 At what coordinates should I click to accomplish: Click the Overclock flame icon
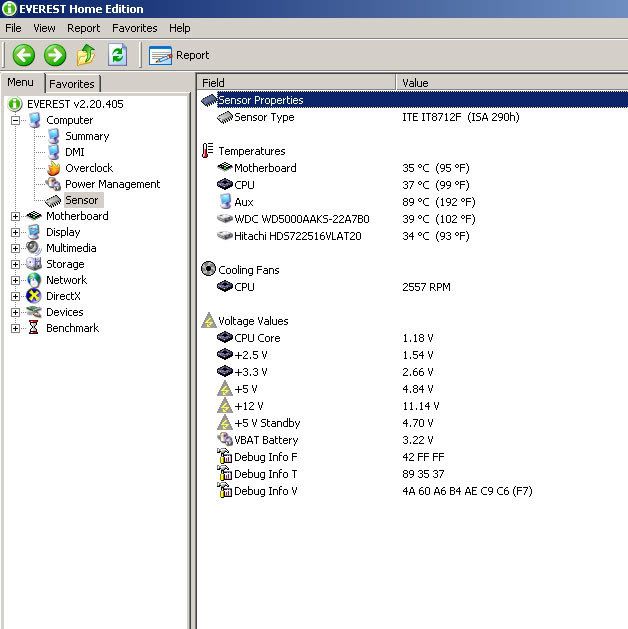pyautogui.click(x=54, y=168)
